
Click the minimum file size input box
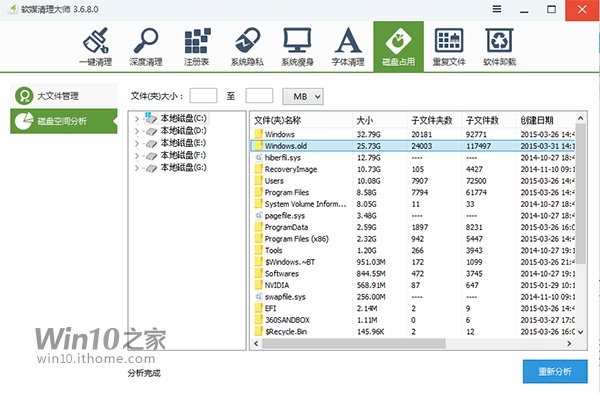(x=203, y=96)
